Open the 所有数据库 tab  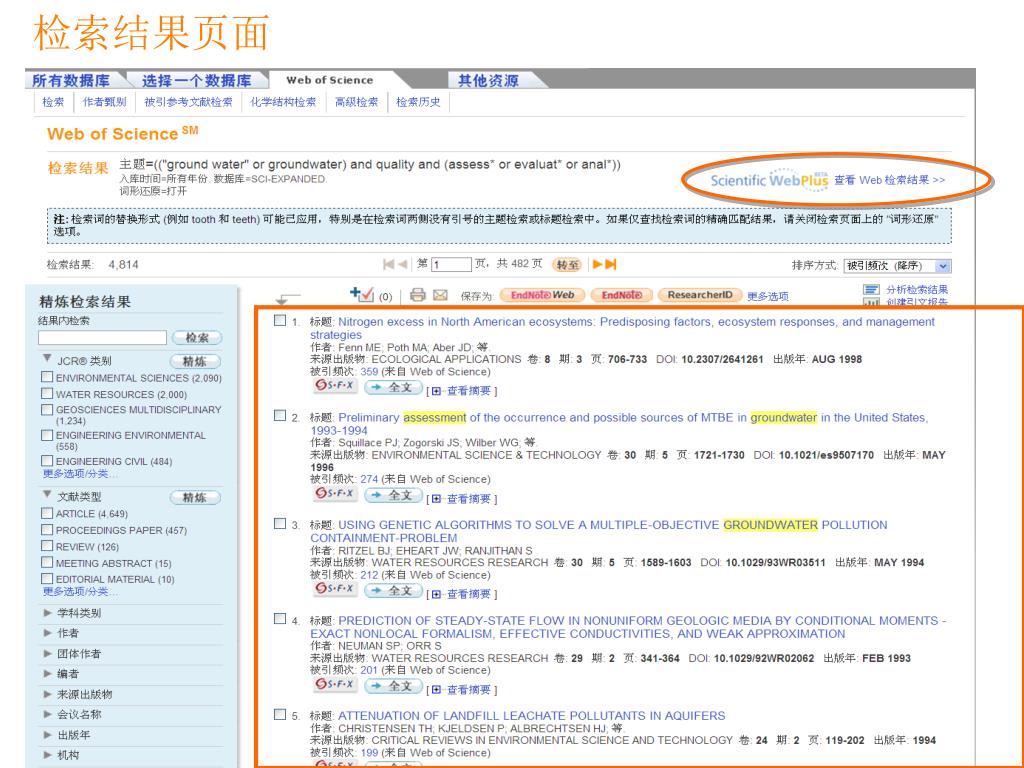(70, 80)
